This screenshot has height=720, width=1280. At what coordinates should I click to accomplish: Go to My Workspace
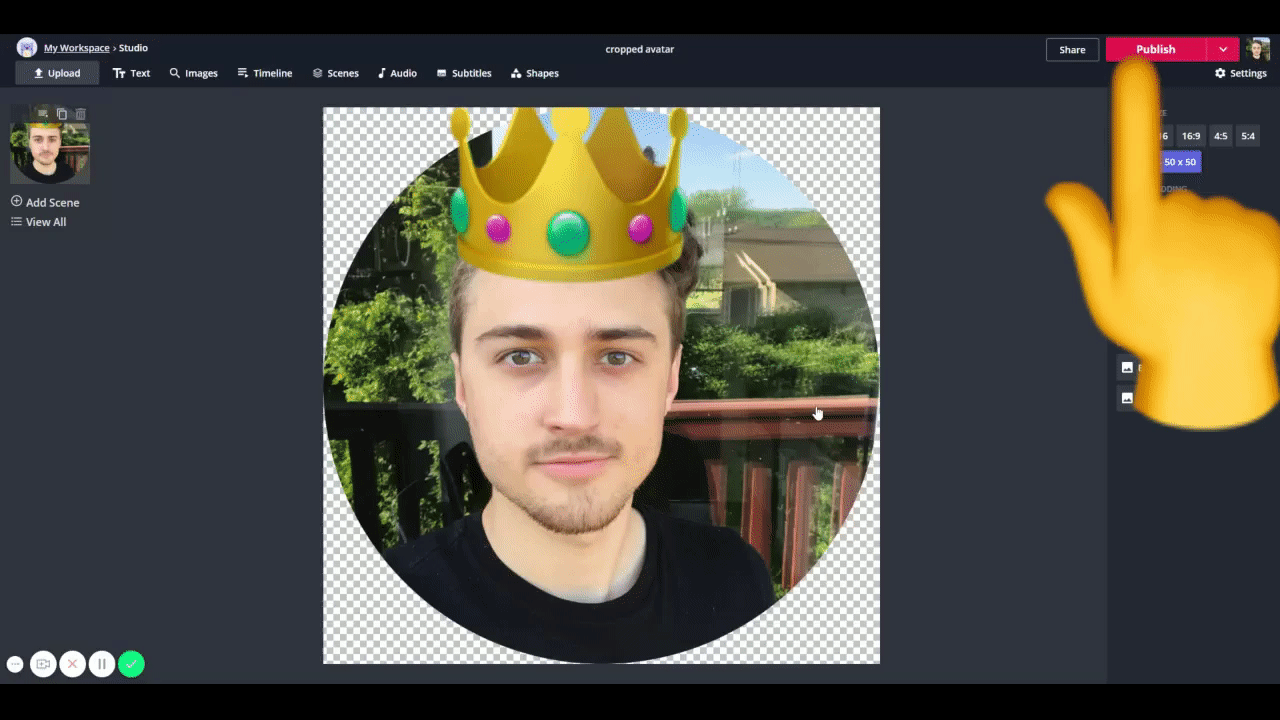click(x=77, y=48)
